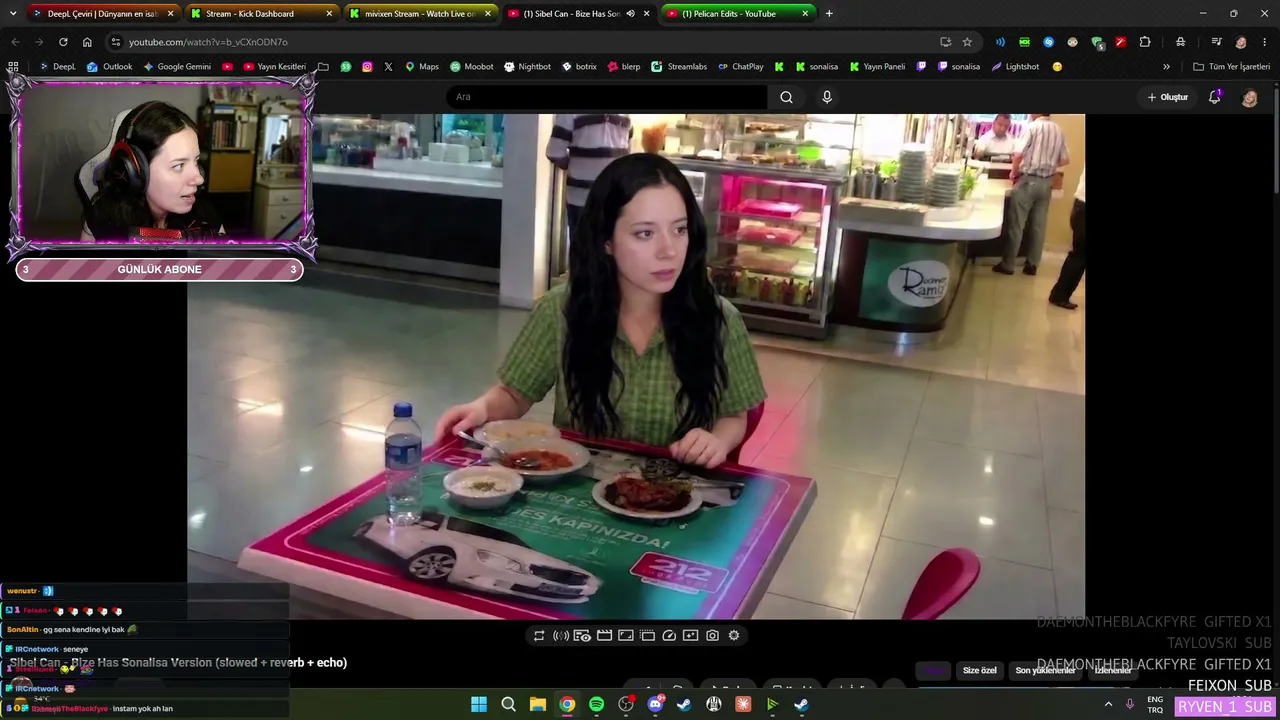Select the Son yüklenenler filter chip

1045,670
